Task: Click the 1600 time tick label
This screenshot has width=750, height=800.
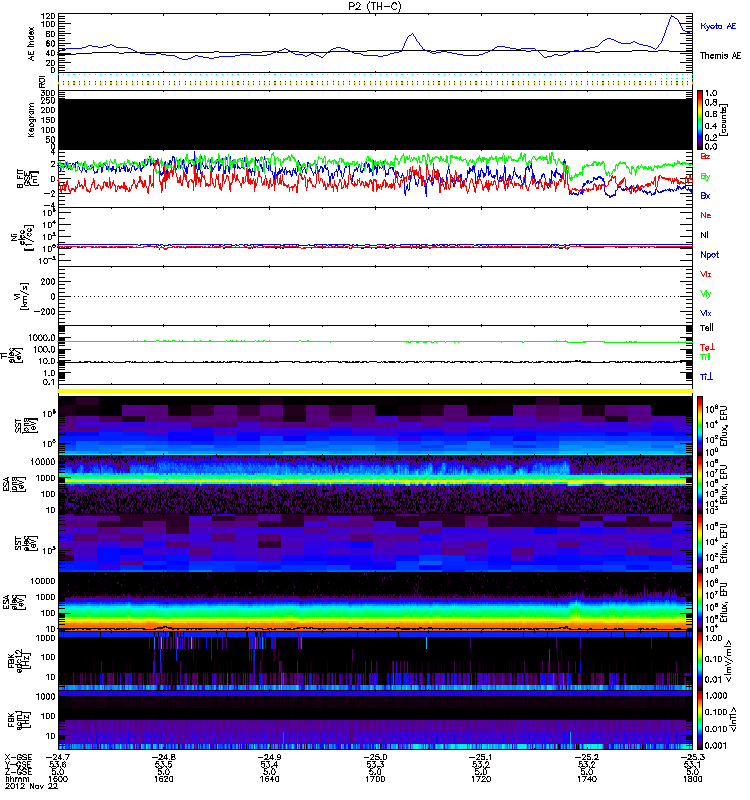Action: coord(58,779)
